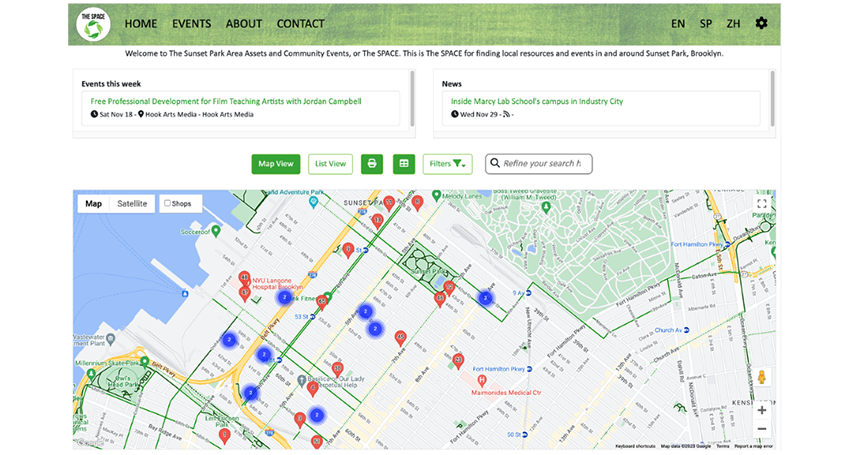Zoom in on the map
850x455 pixels.
(761, 410)
